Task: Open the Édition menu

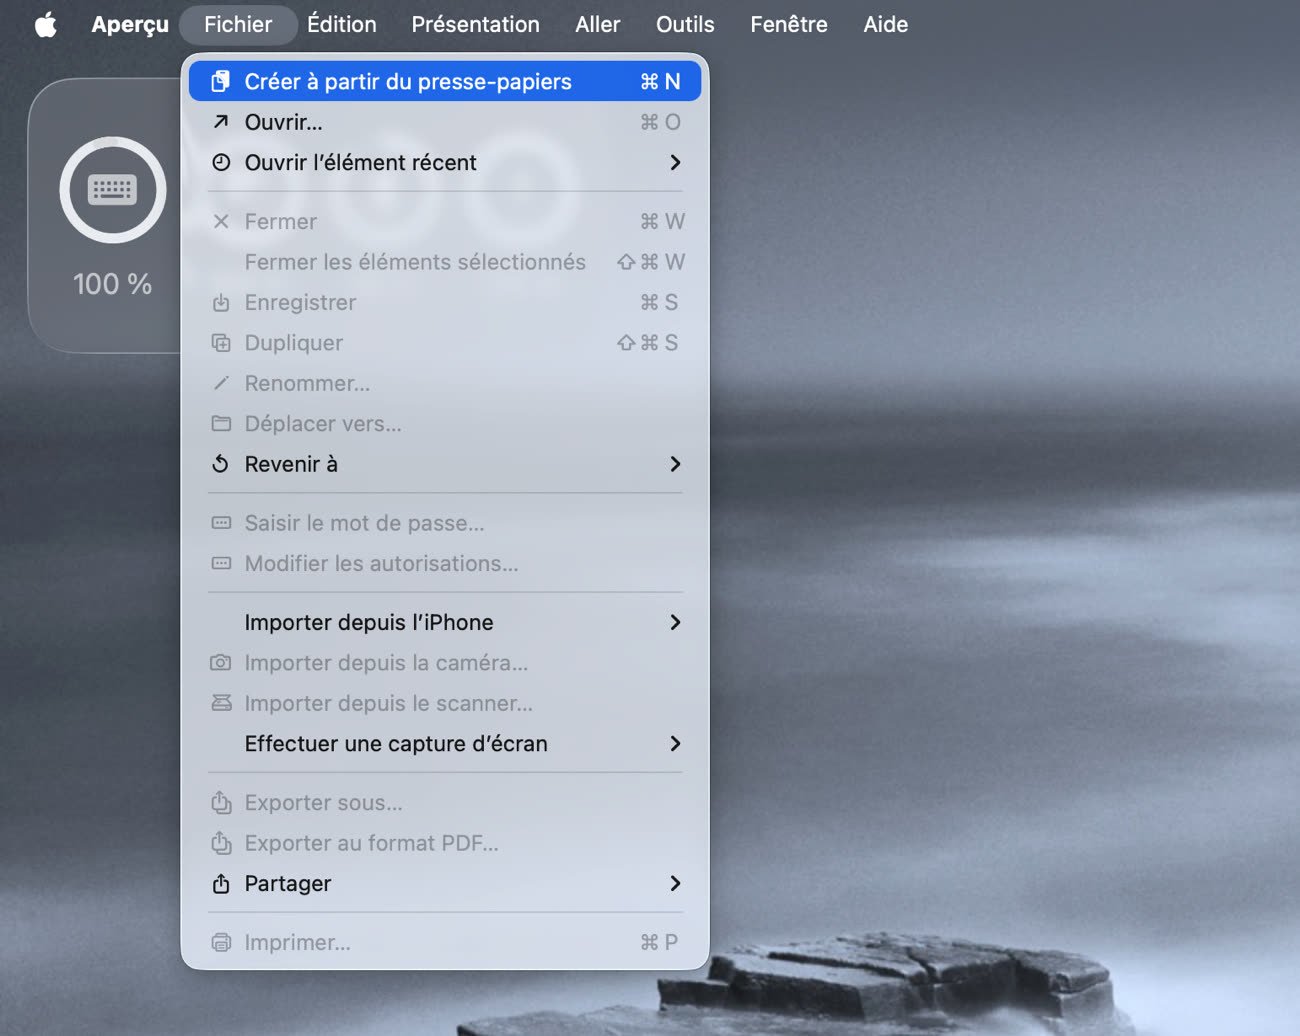Action: 342,24
